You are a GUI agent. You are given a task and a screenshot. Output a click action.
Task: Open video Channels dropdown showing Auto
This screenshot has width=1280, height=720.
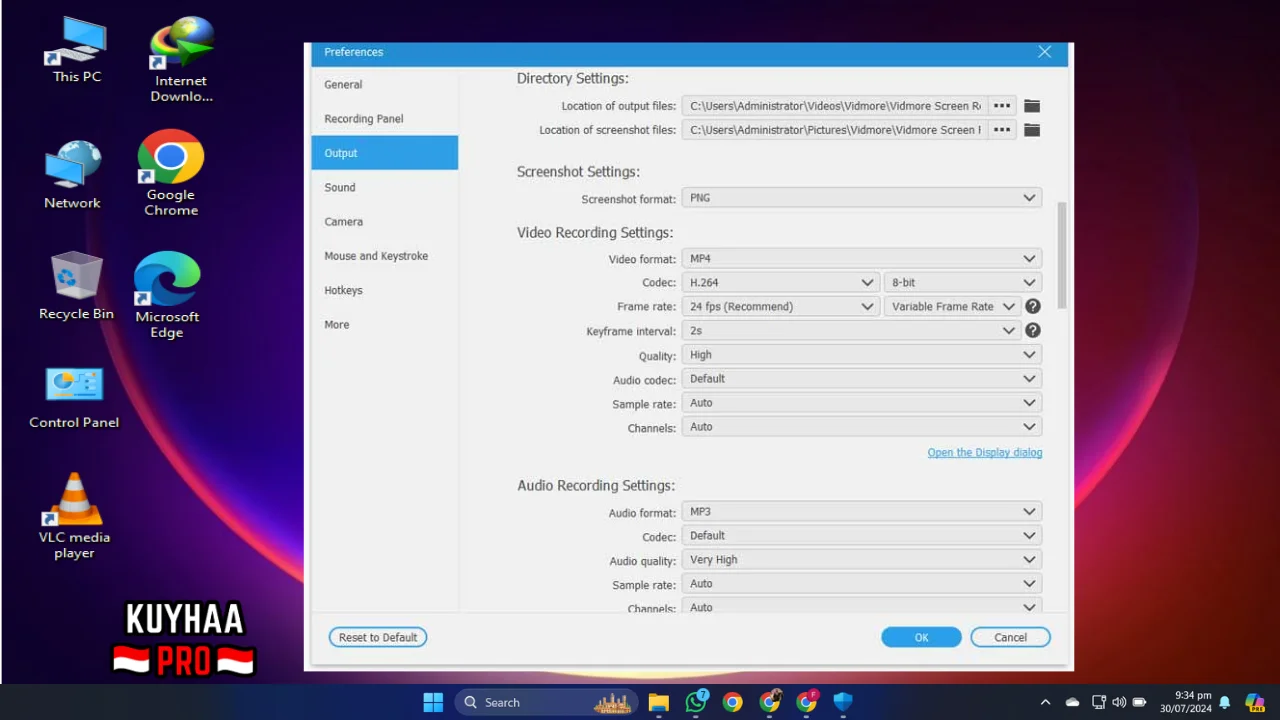(862, 427)
